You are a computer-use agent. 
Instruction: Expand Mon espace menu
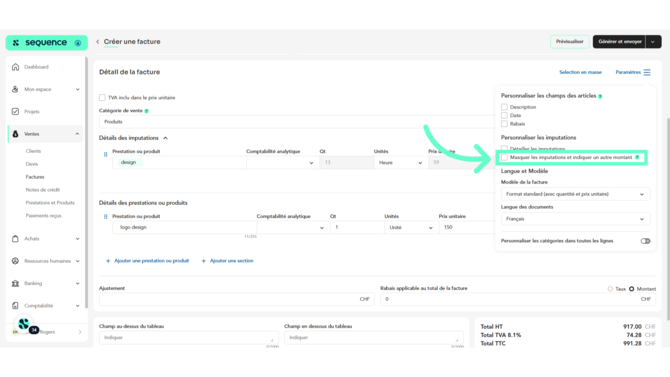(x=77, y=89)
